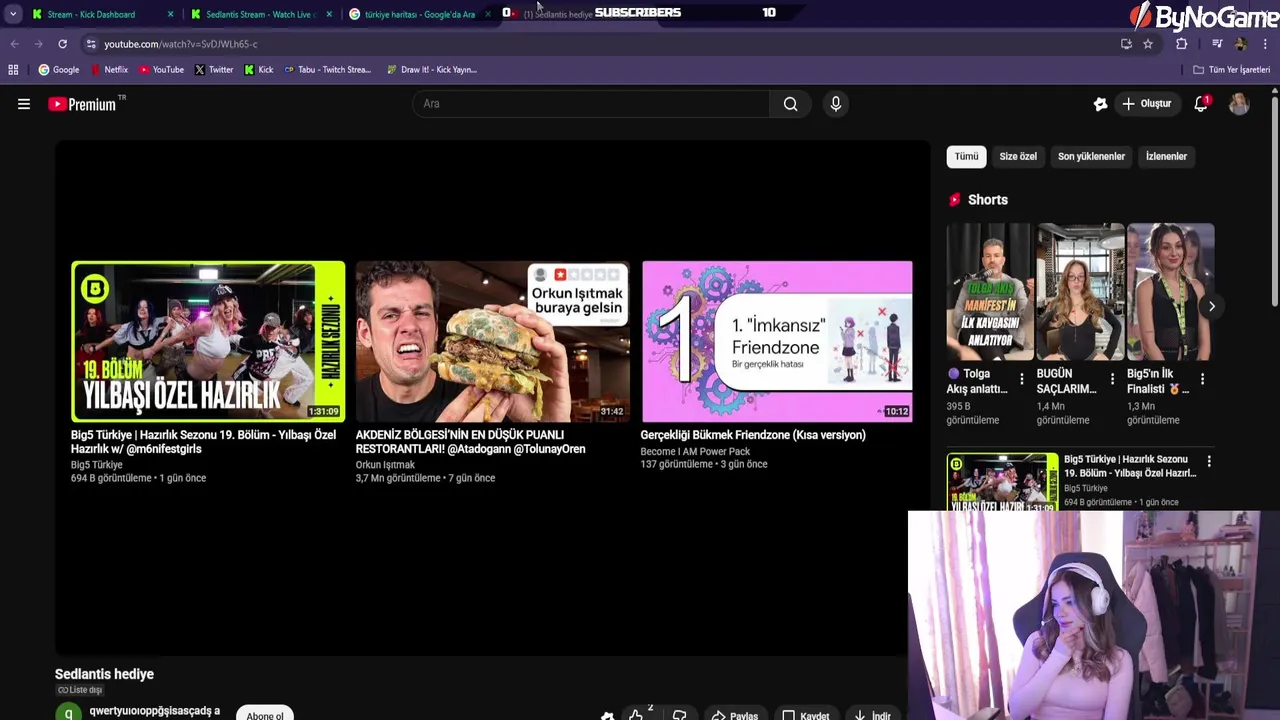Image resolution: width=1280 pixels, height=720 pixels.
Task: Open the Chrome three-dot menu
Action: click(1266, 44)
